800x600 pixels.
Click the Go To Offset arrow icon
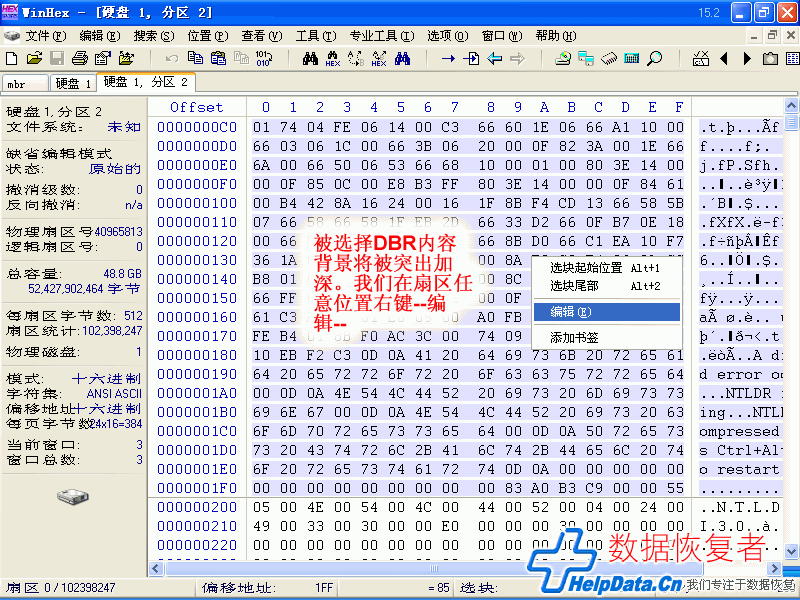point(448,59)
